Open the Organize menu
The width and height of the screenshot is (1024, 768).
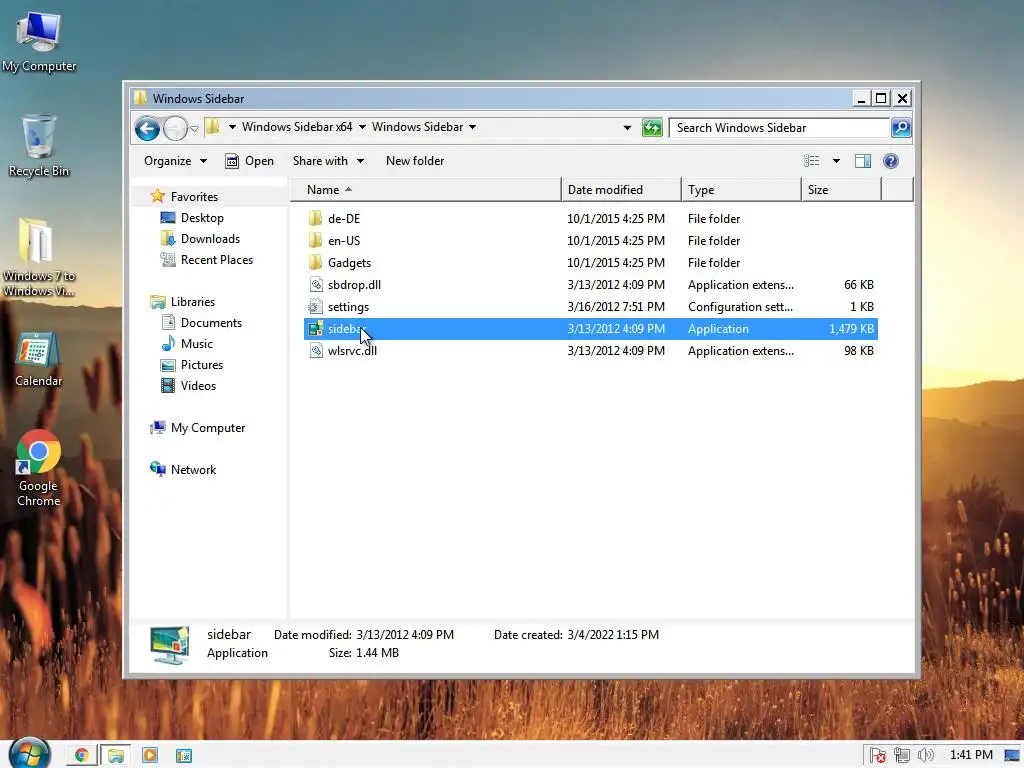[x=175, y=161]
